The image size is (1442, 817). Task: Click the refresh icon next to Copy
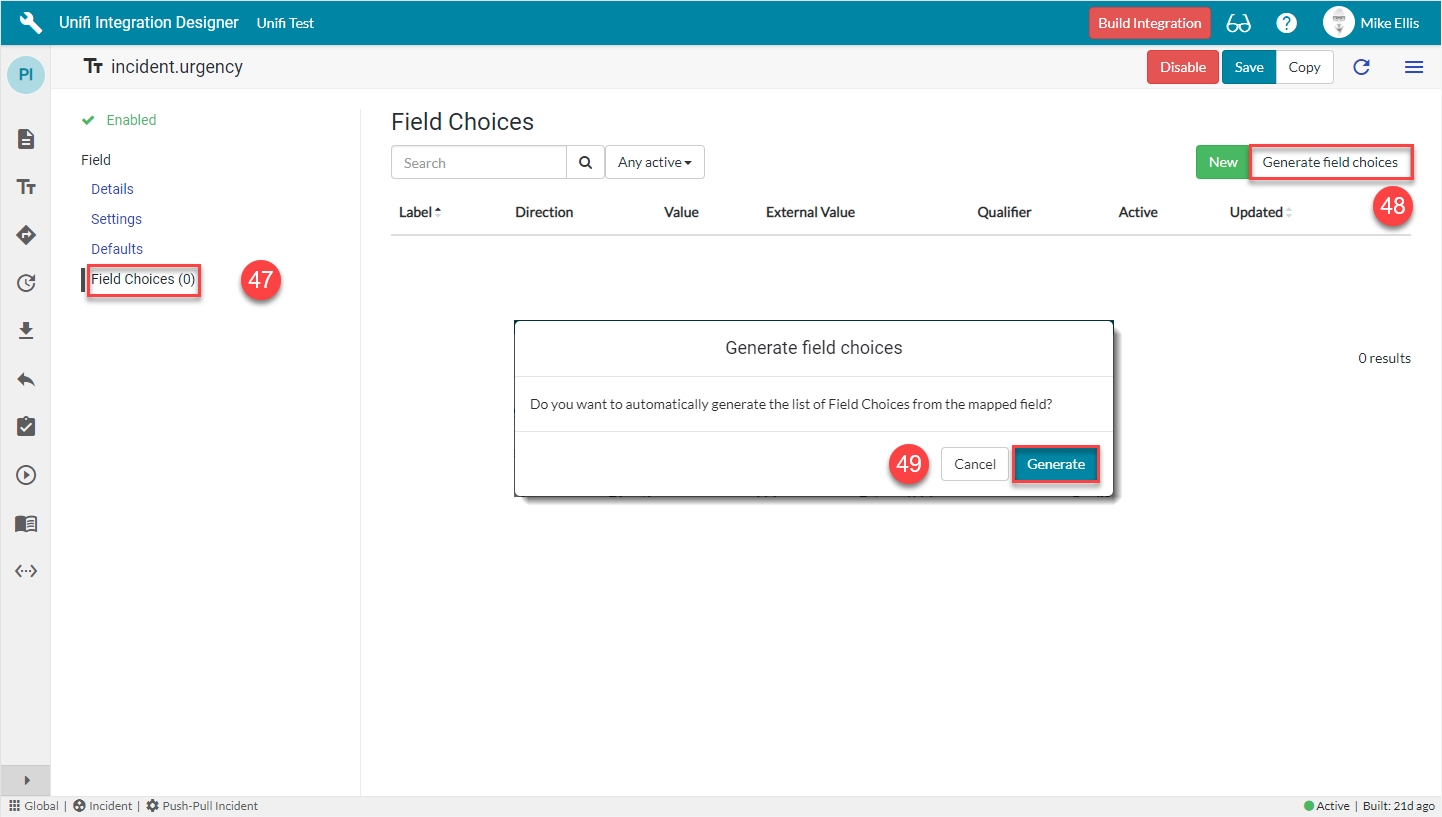(x=1361, y=67)
